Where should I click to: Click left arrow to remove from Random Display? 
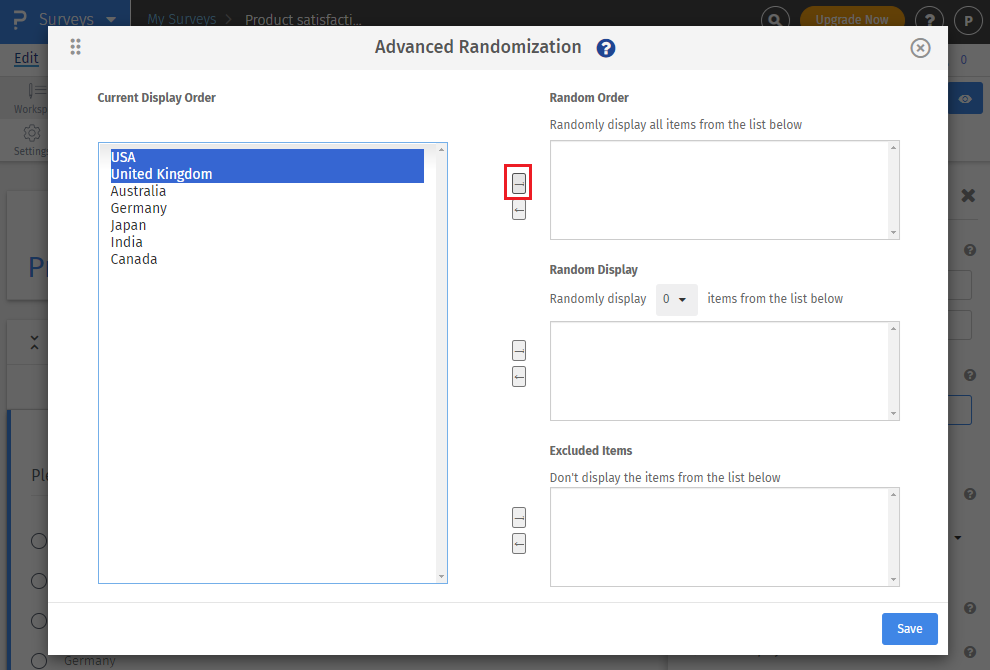518,376
